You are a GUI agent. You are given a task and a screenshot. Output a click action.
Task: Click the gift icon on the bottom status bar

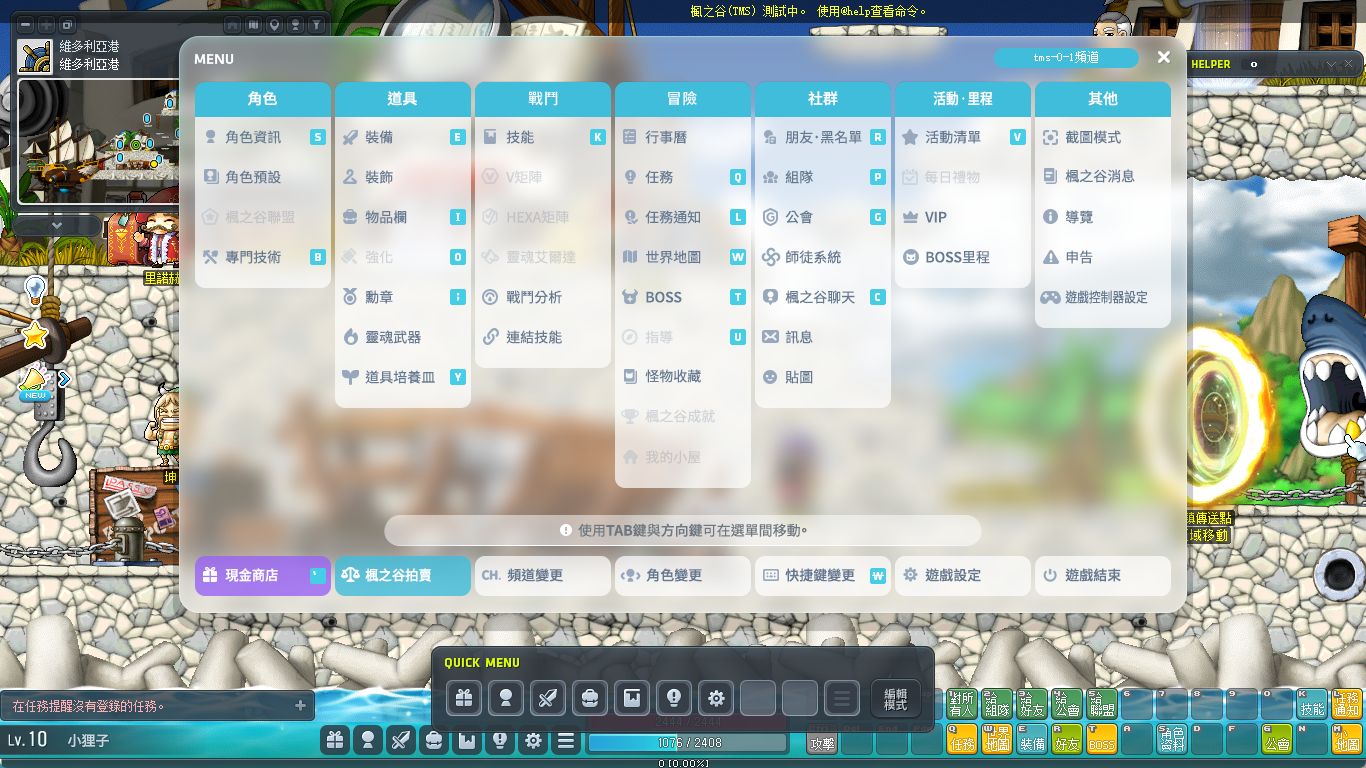pyautogui.click(x=335, y=740)
